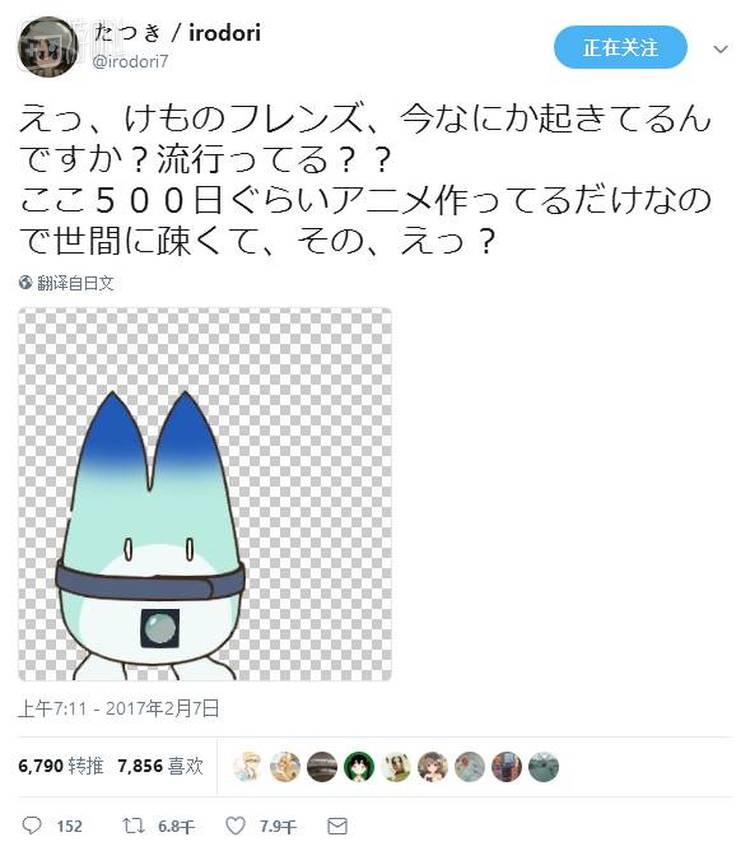
Task: Like the tweet with heart icon
Action: coord(236,825)
